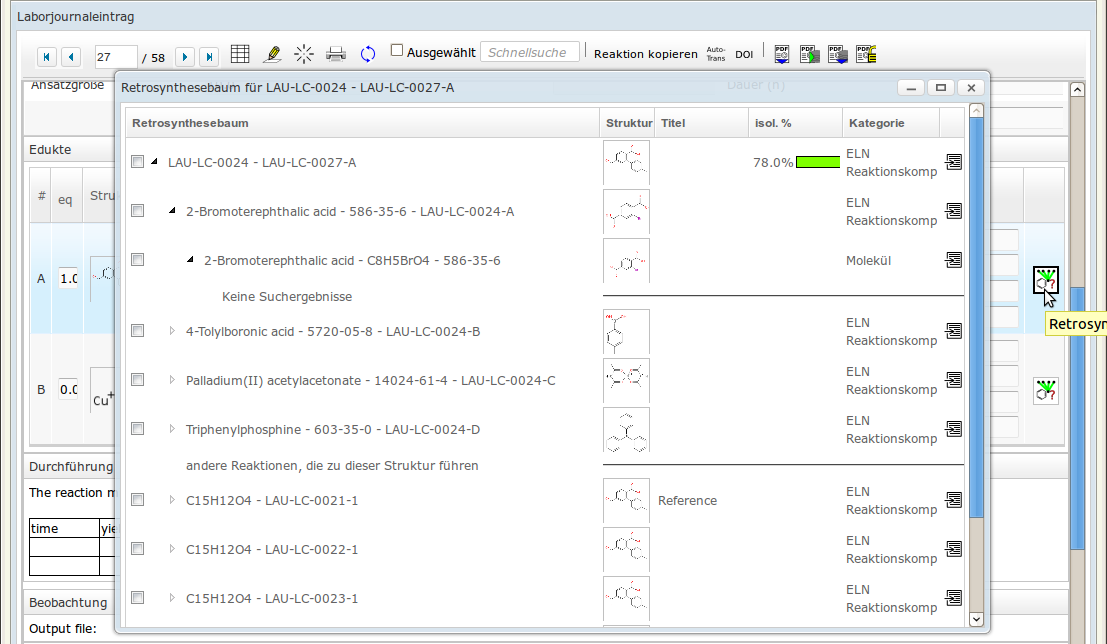This screenshot has width=1107, height=644.
Task: Click into the Schnellsuche search field
Action: tap(529, 53)
